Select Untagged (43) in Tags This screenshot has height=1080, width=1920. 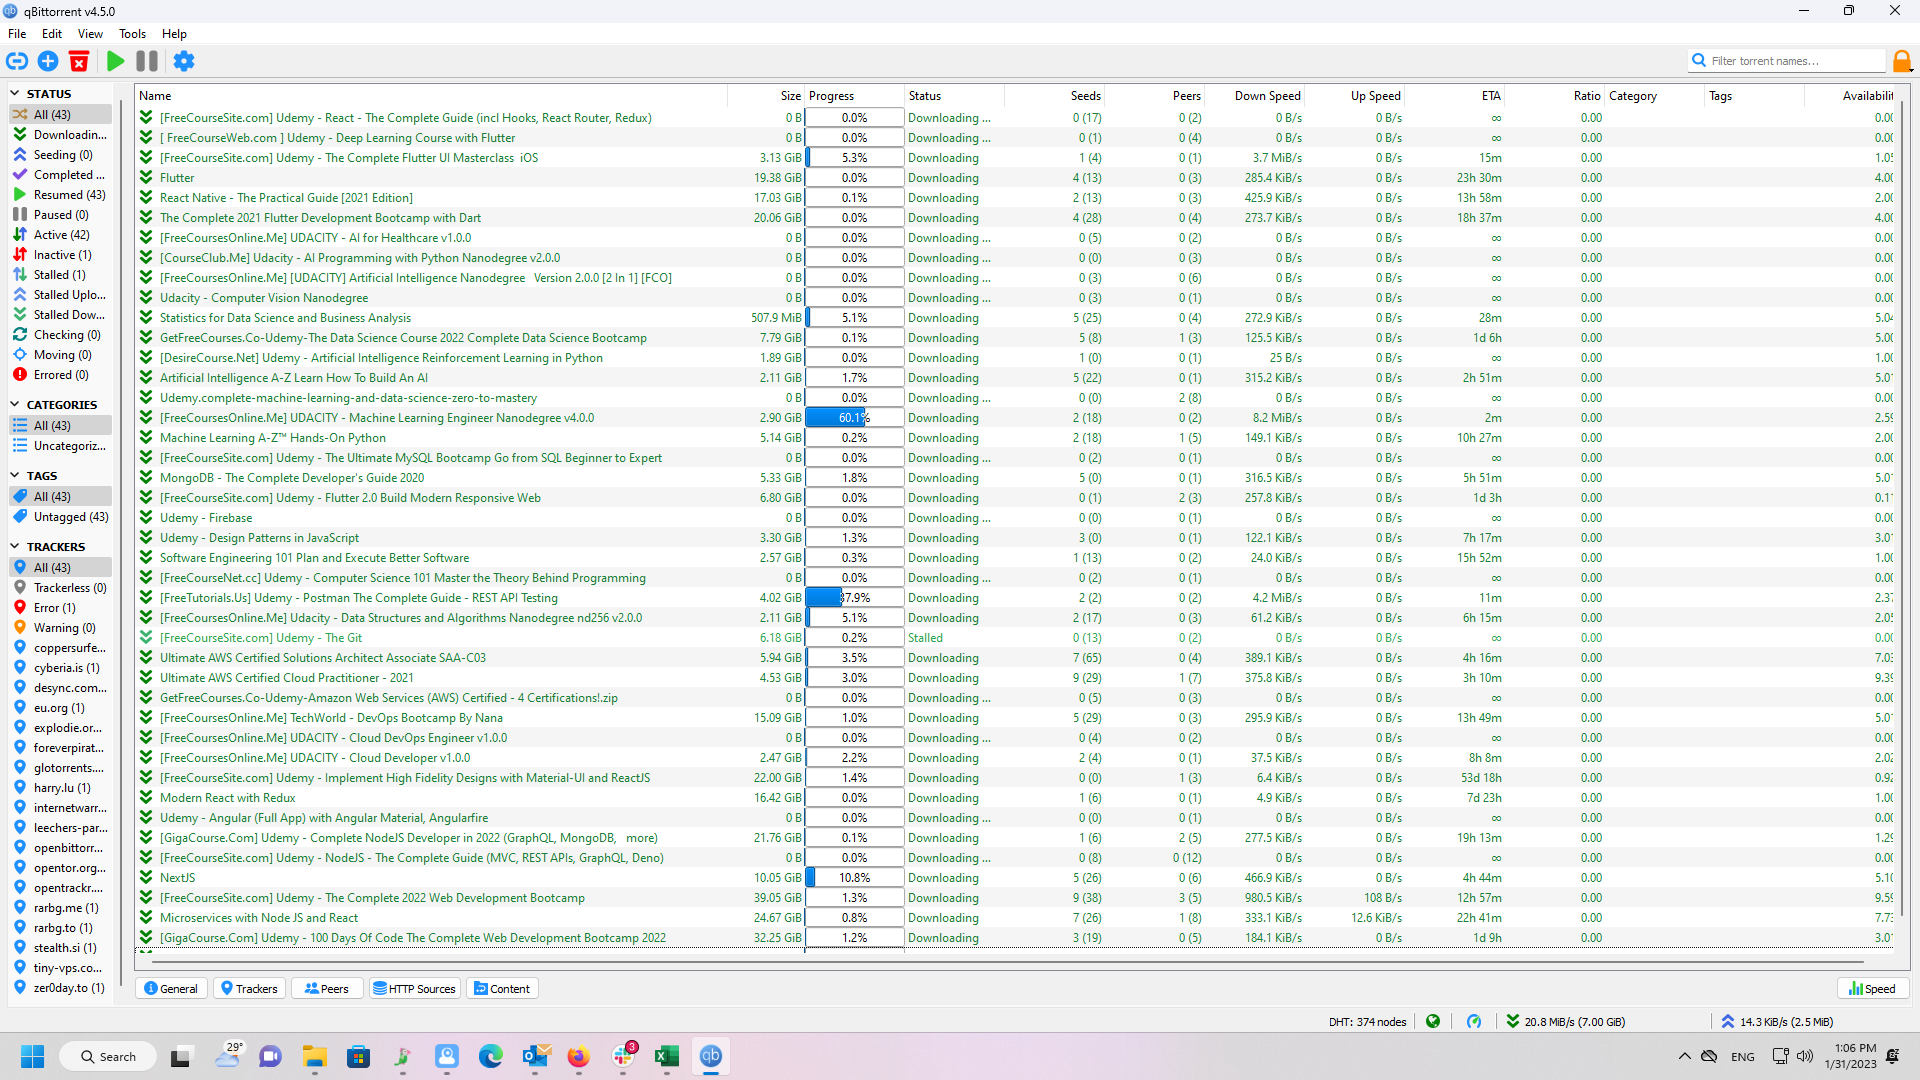(x=61, y=517)
